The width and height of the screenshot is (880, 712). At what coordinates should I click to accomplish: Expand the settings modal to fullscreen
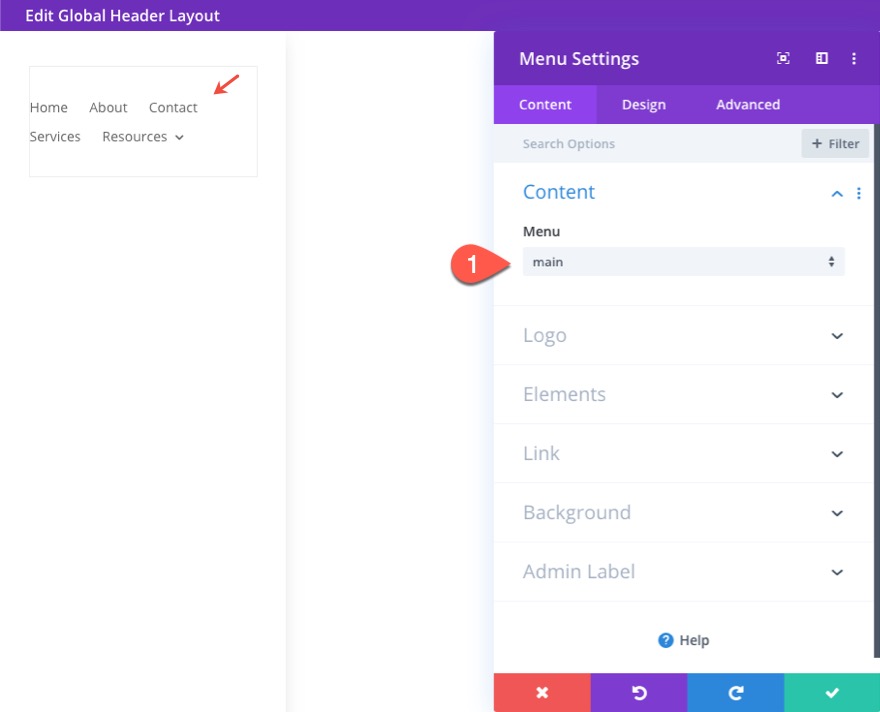tap(783, 58)
